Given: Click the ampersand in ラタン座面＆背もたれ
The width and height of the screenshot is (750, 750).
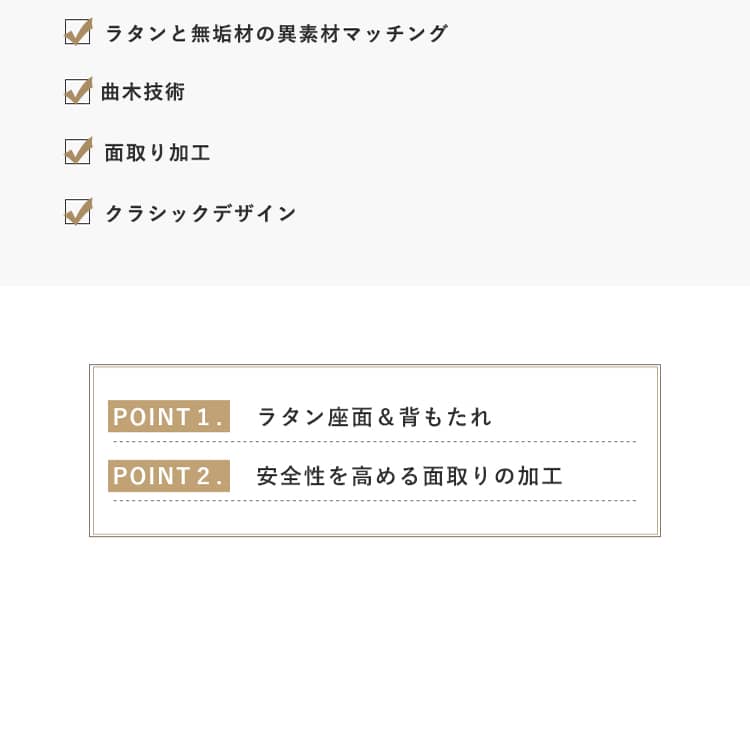Looking at the screenshot, I should [x=386, y=417].
